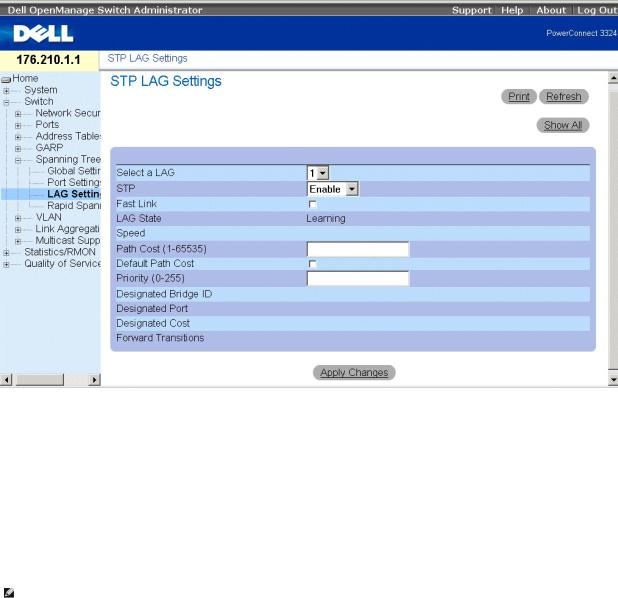Click the Designated Bridge ID label

pyautogui.click(x=164, y=294)
